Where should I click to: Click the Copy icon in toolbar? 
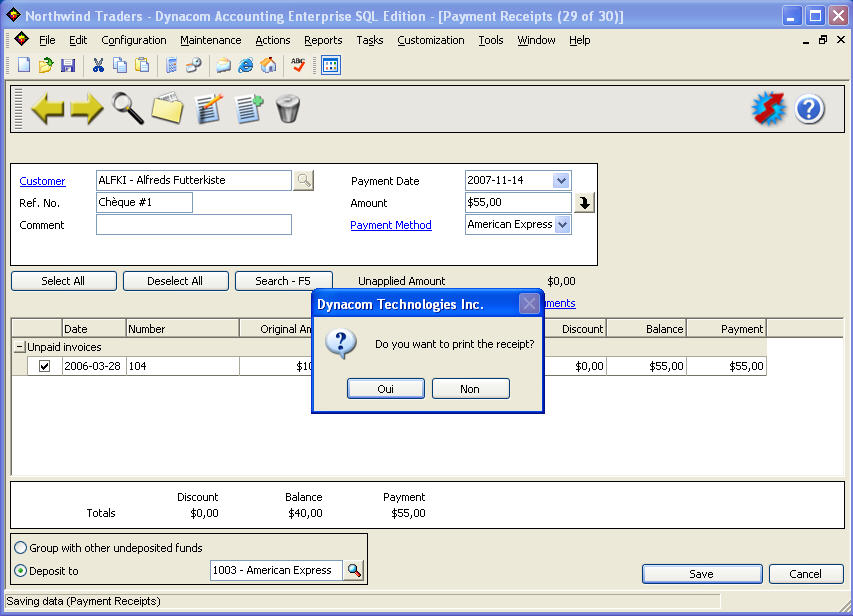[x=120, y=65]
